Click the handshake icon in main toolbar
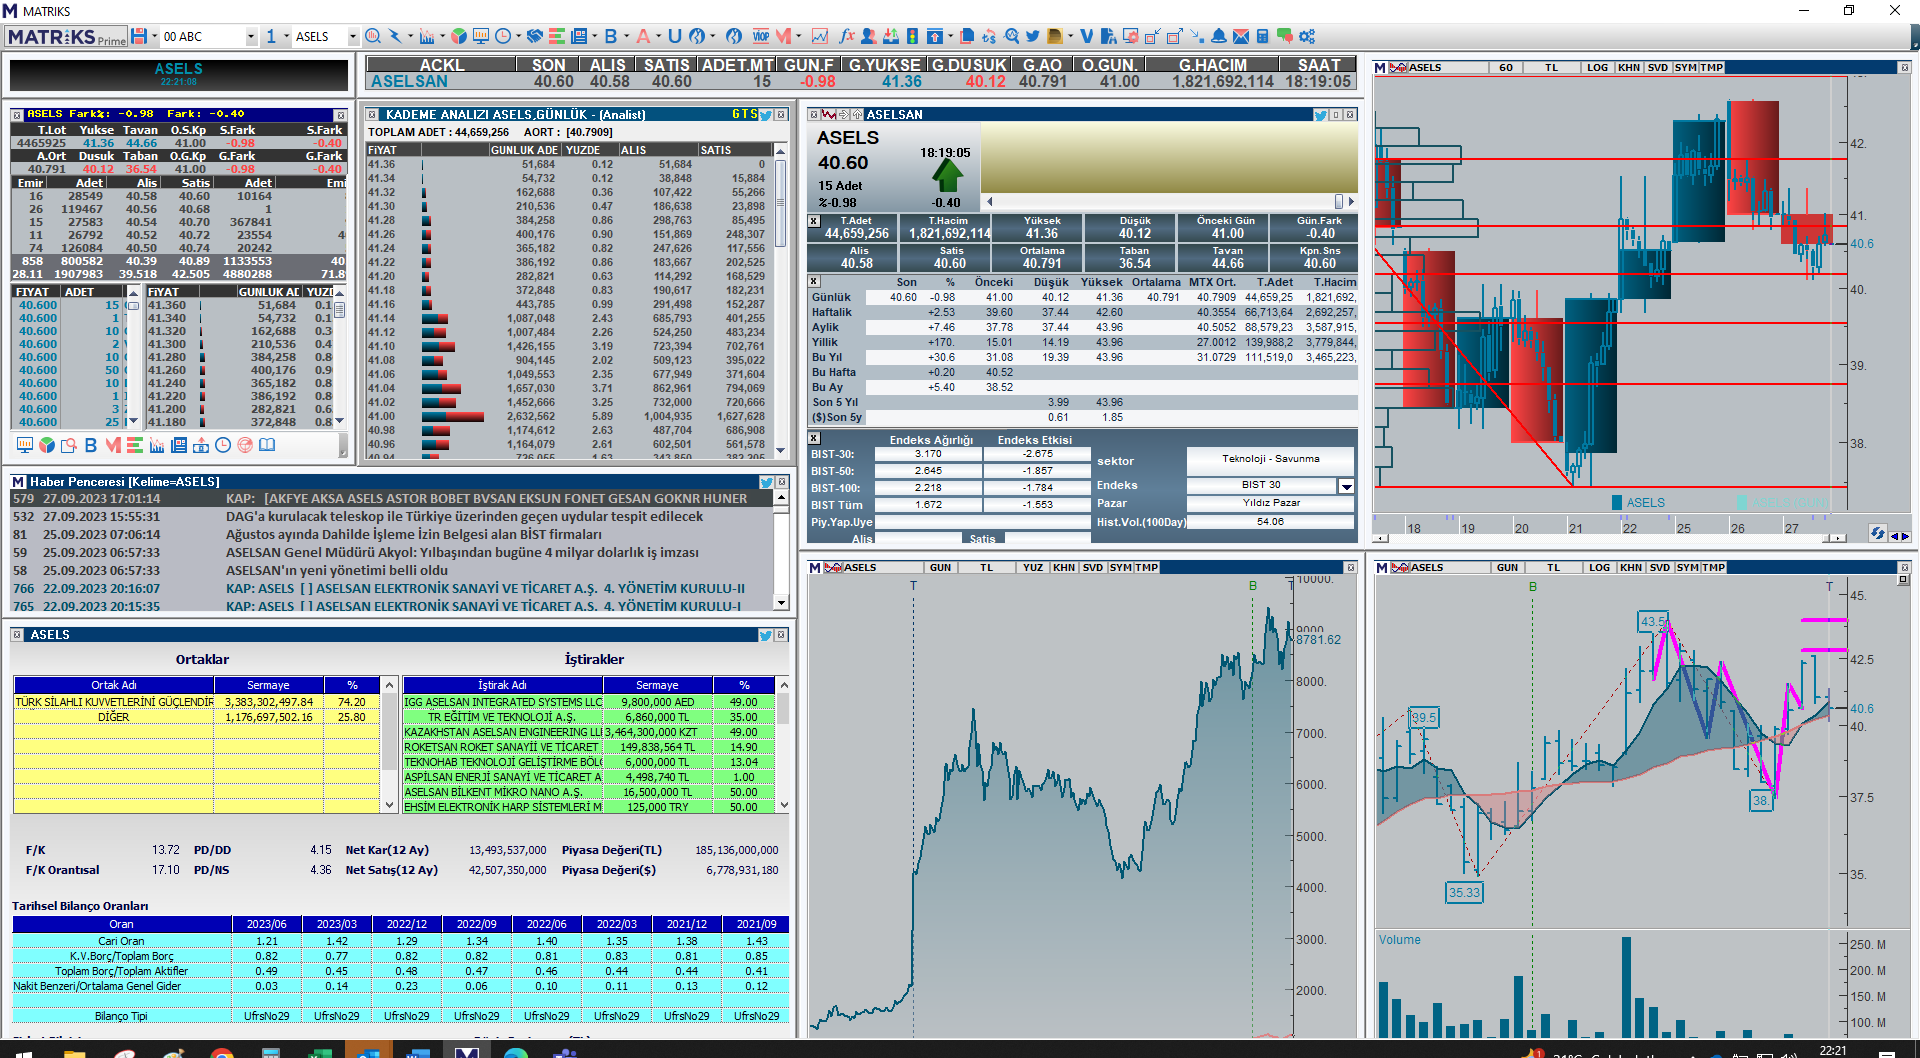 [535, 36]
